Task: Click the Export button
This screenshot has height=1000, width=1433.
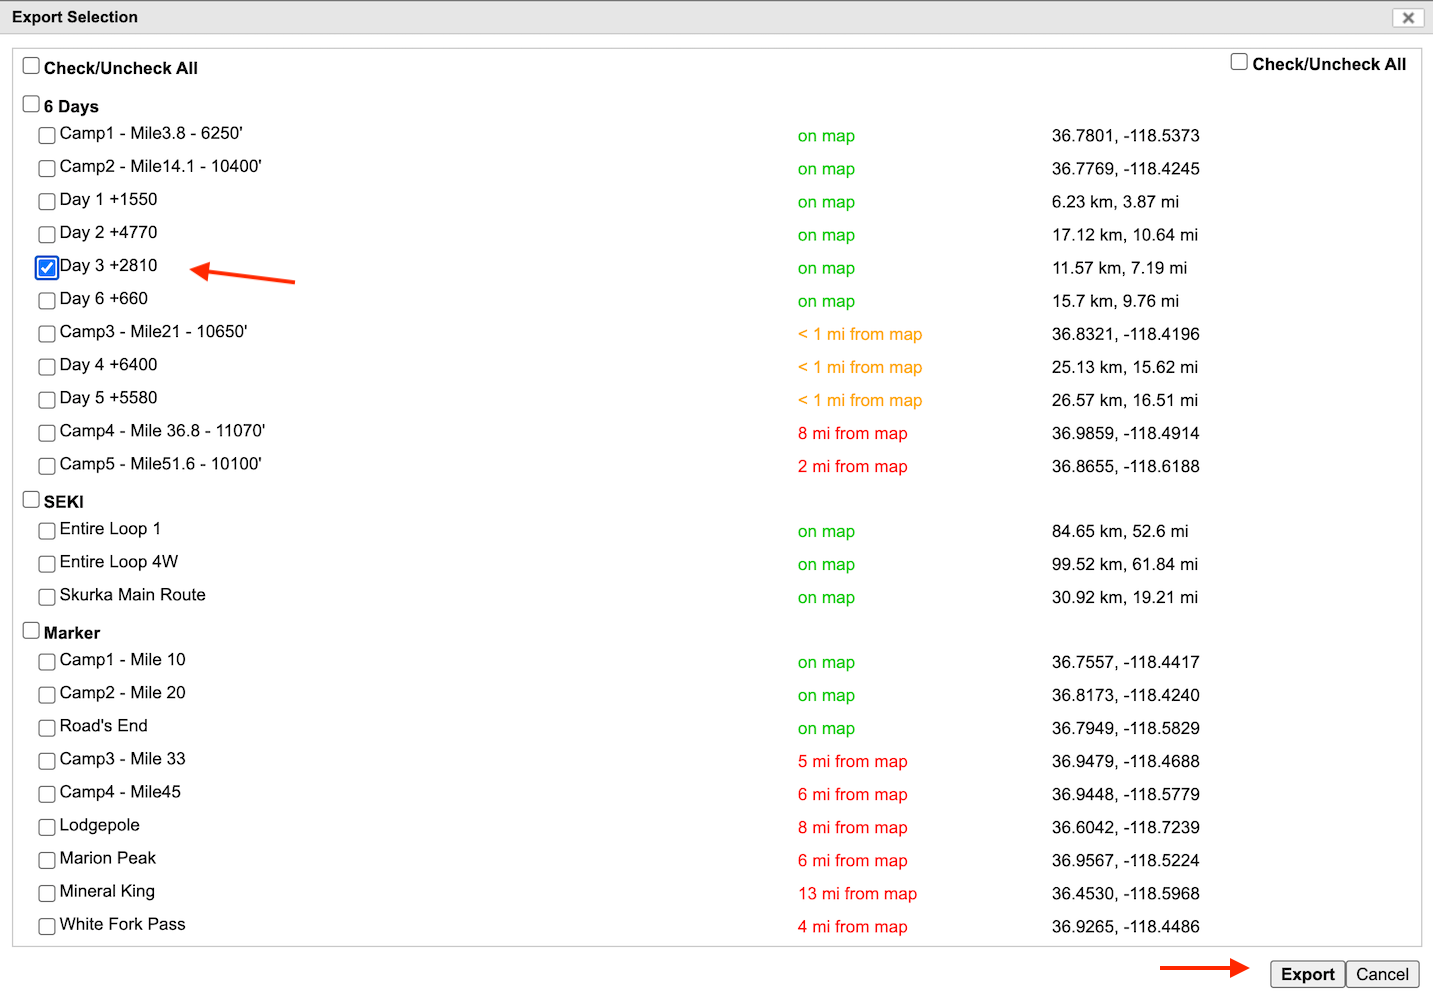Action: (1307, 973)
